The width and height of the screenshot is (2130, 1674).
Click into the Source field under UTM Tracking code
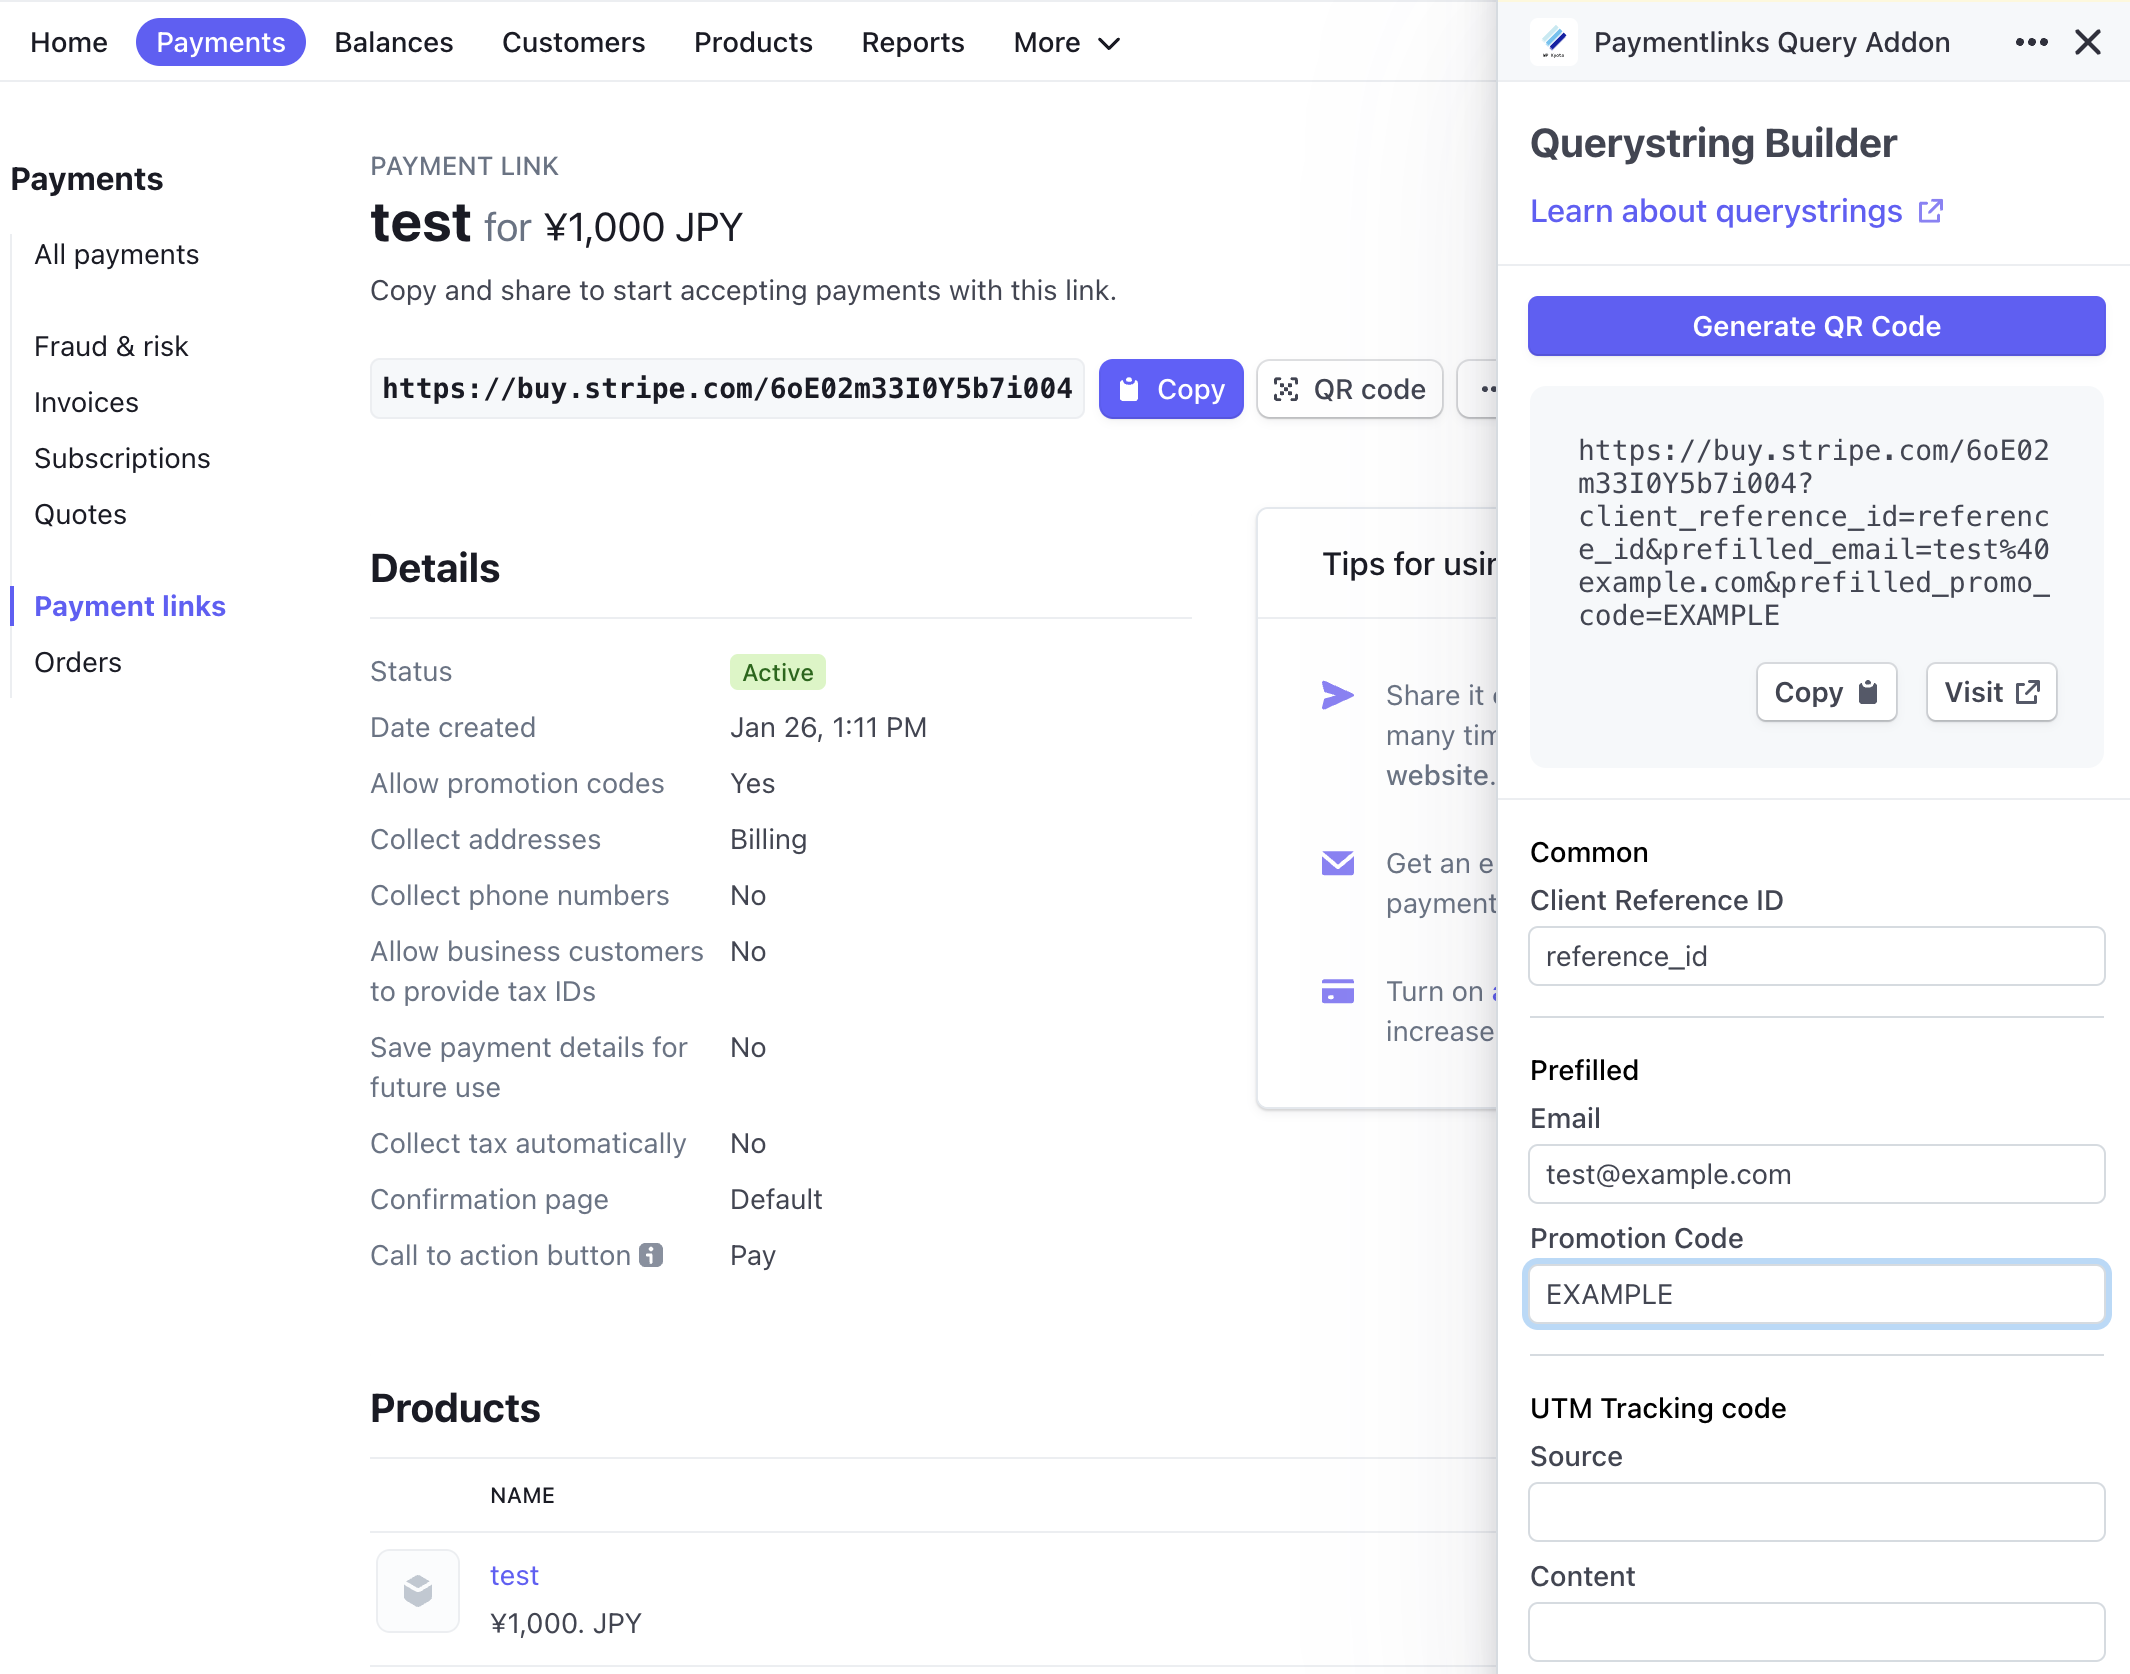[x=1816, y=1512]
